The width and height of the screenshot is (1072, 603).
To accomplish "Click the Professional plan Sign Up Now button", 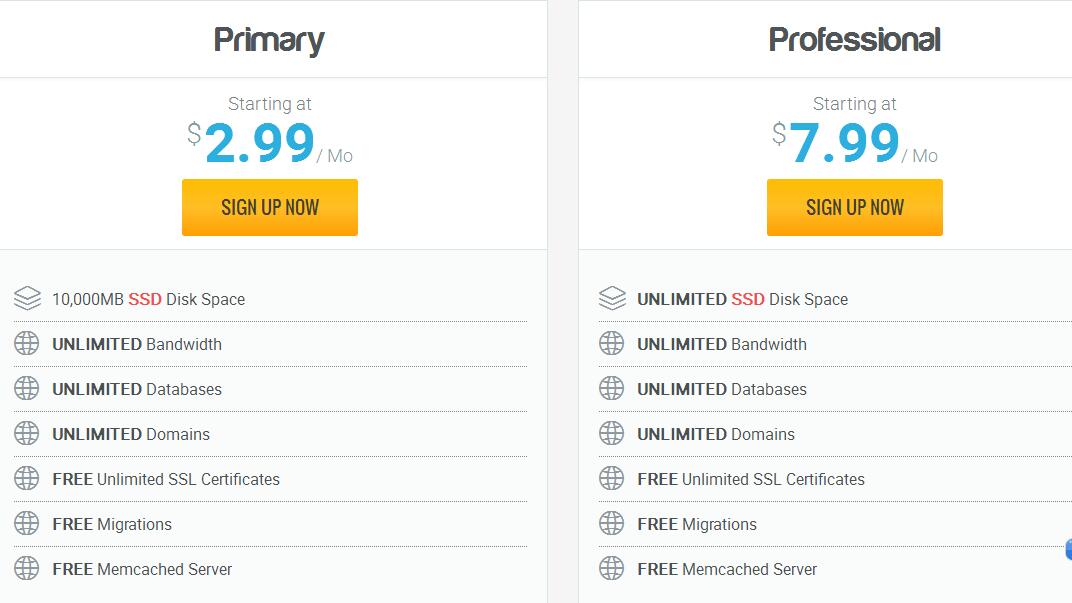I will (854, 208).
